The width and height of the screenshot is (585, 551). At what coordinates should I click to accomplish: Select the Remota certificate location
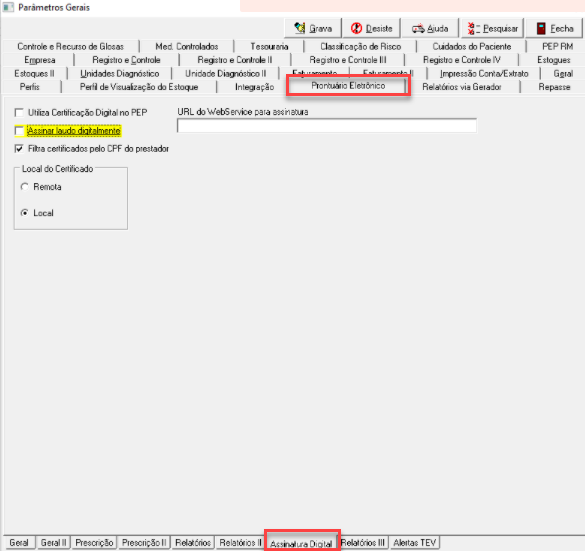[x=25, y=187]
